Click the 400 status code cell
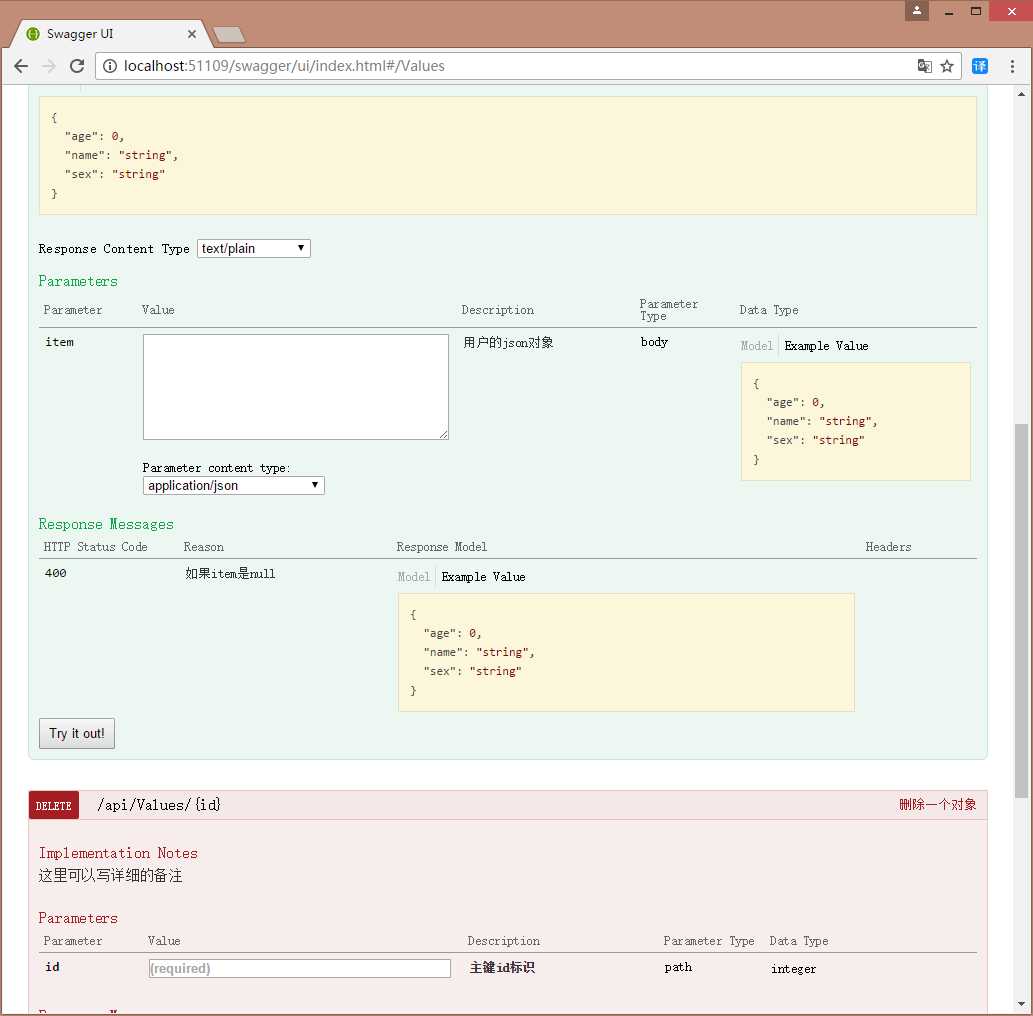This screenshot has height=1016, width=1033. click(x=55, y=573)
